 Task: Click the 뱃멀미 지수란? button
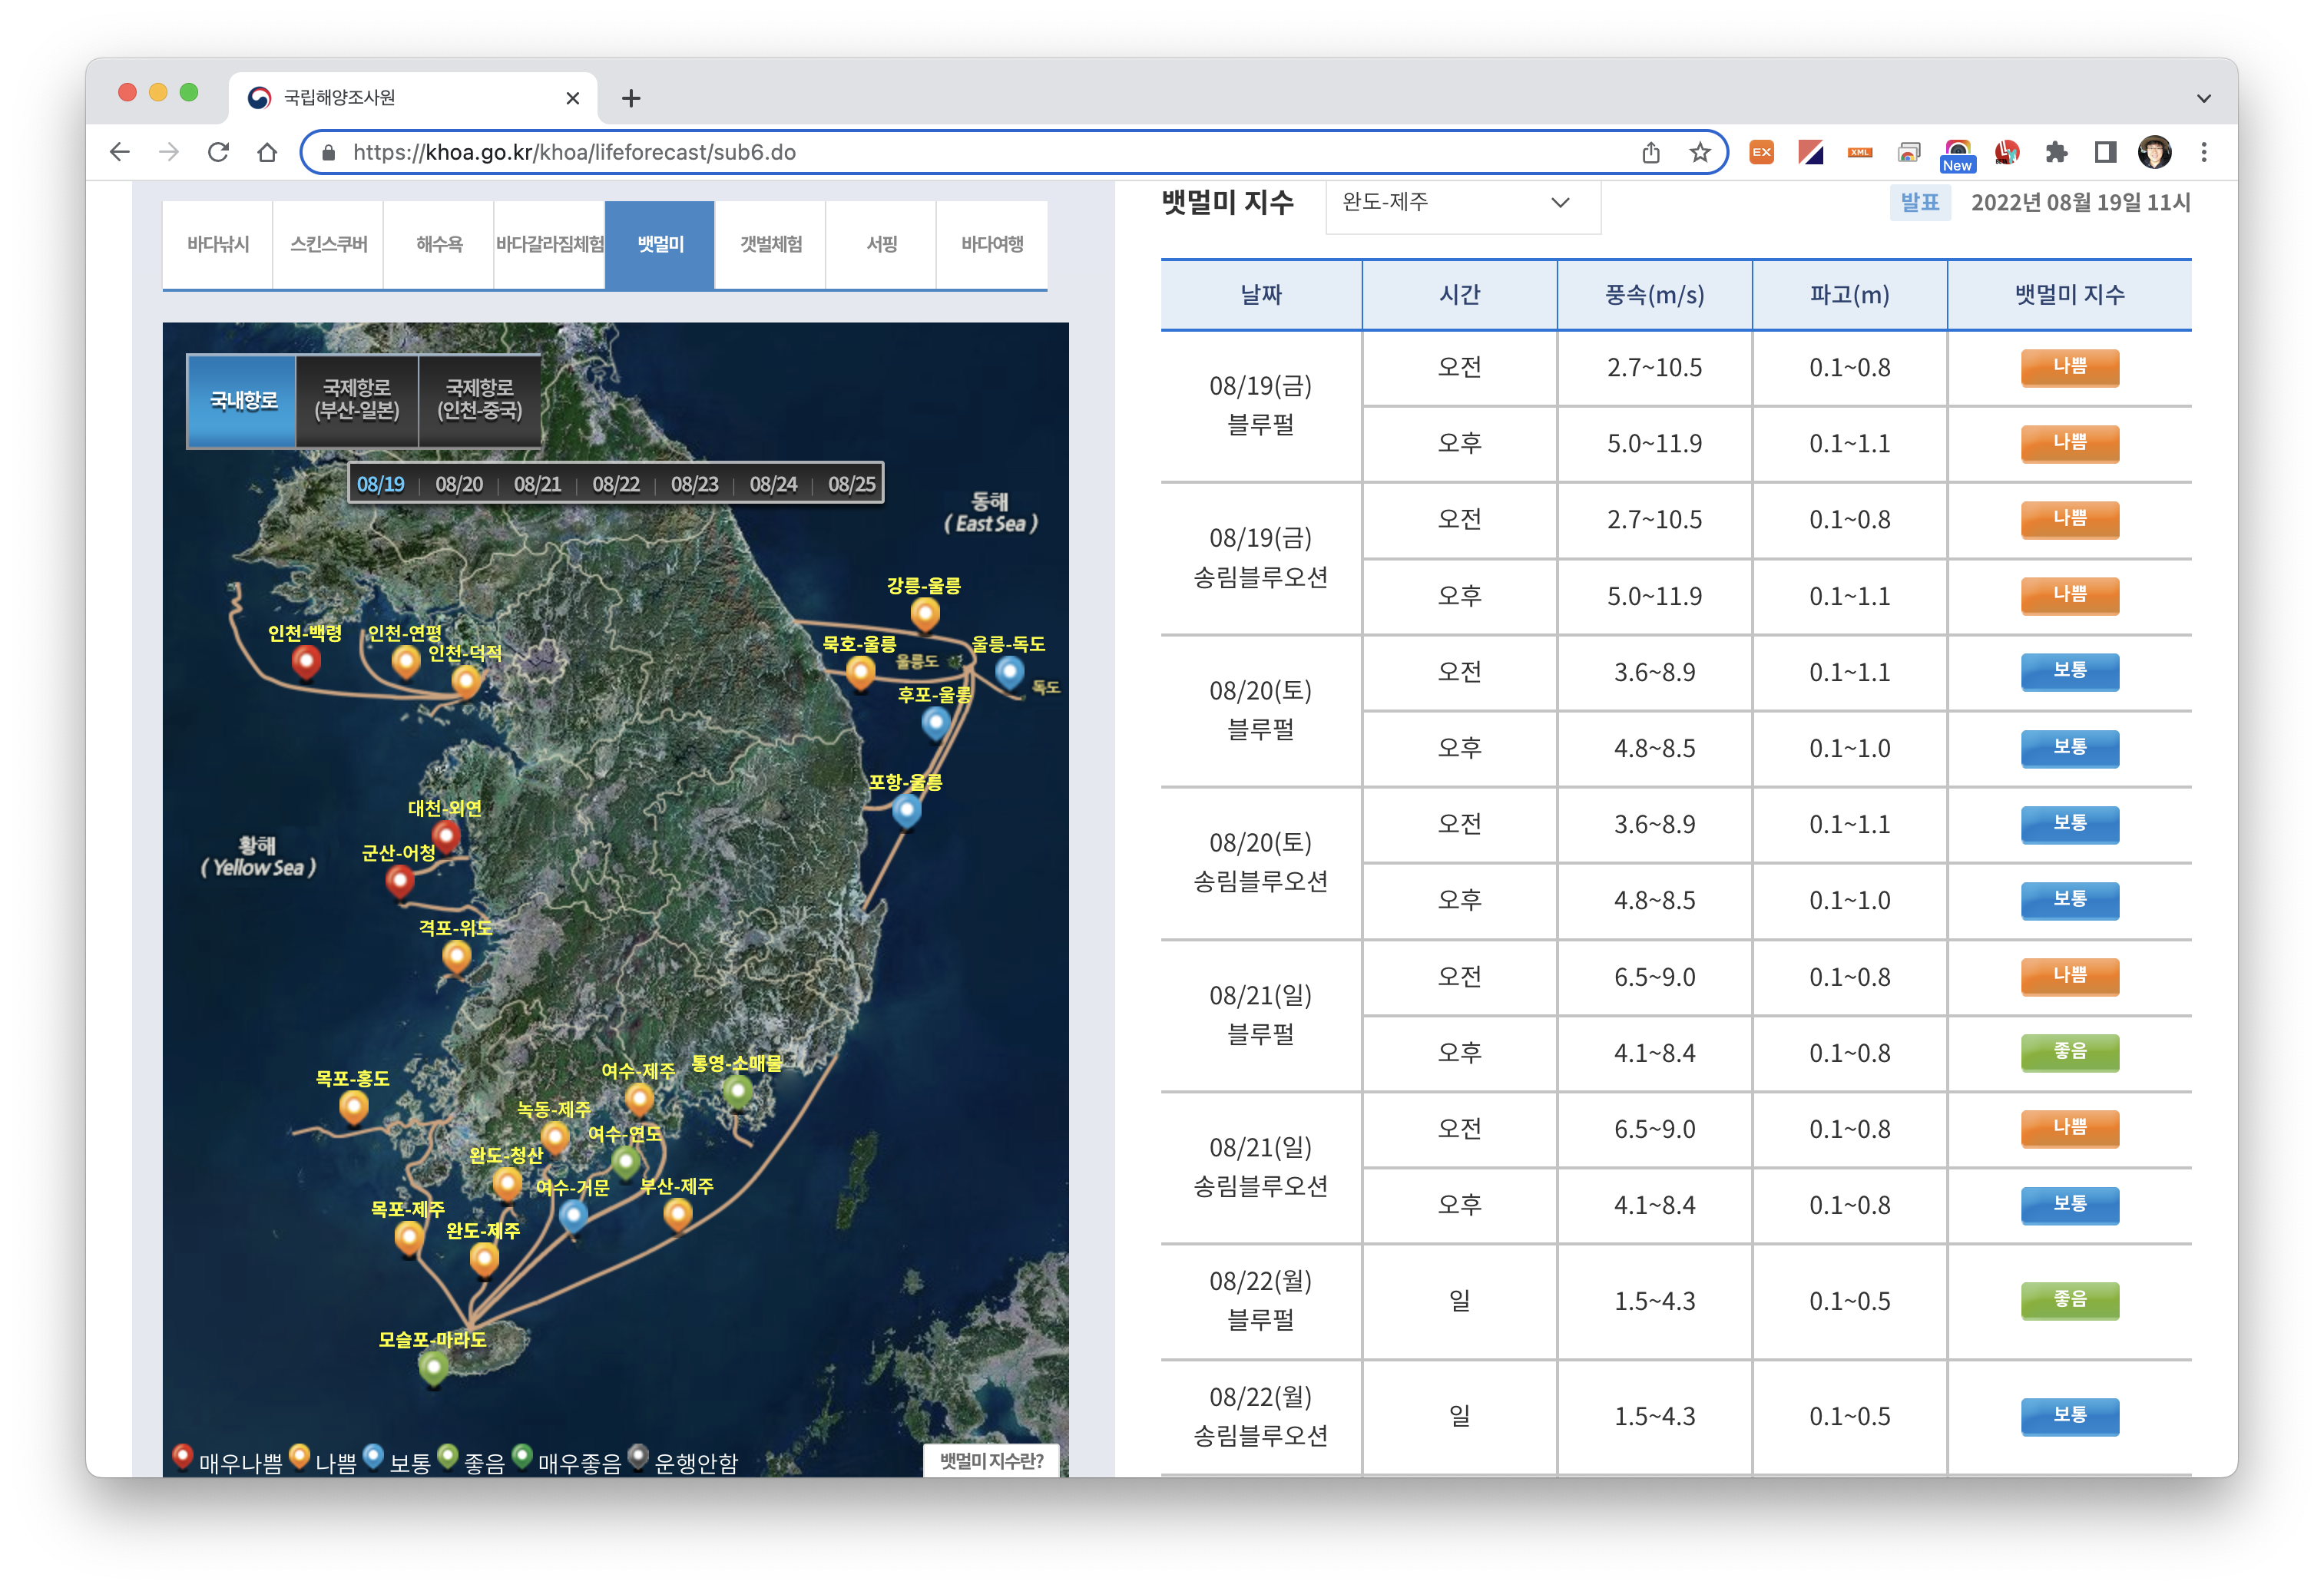coord(991,1461)
